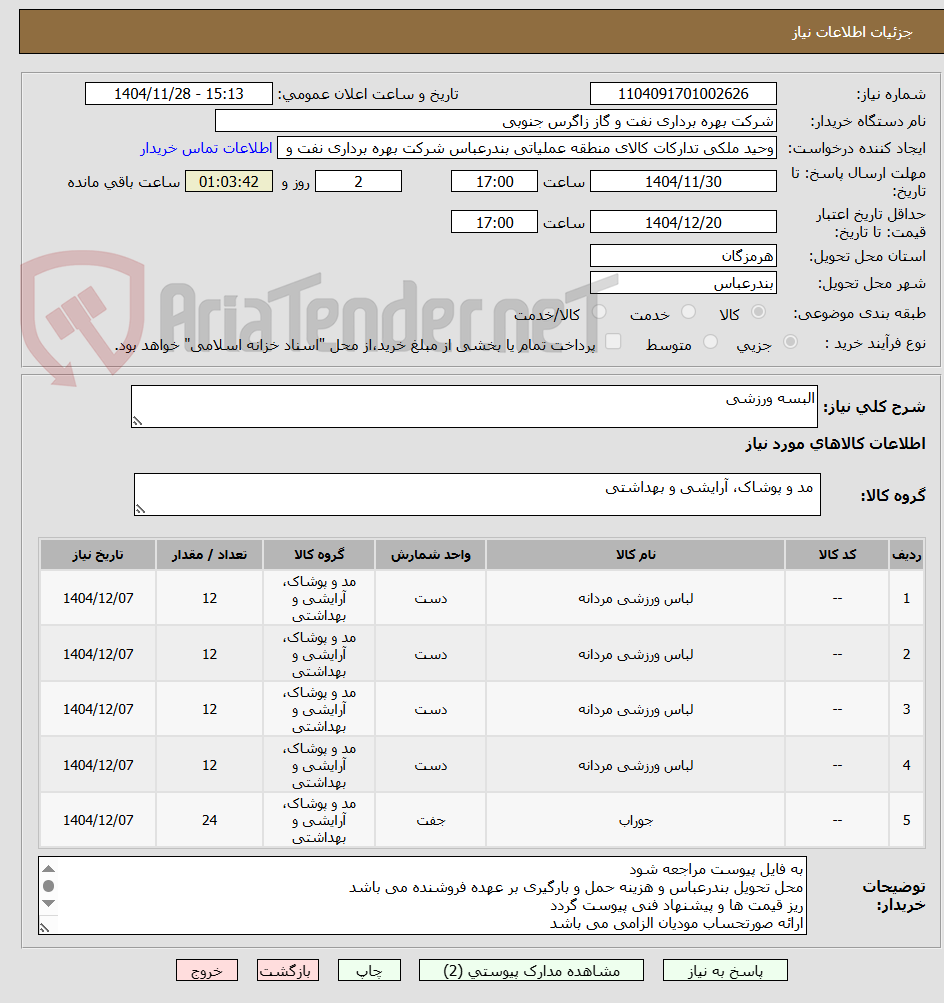Click the scrollbar thumb in buyer notes
The width and height of the screenshot is (944, 1003).
(49, 886)
